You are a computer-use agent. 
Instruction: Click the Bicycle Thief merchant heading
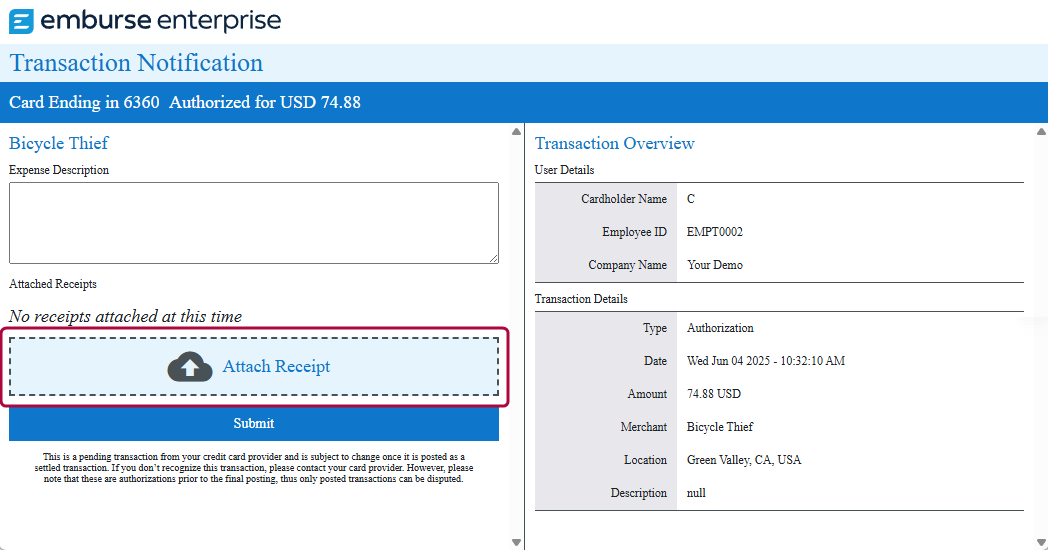[59, 143]
